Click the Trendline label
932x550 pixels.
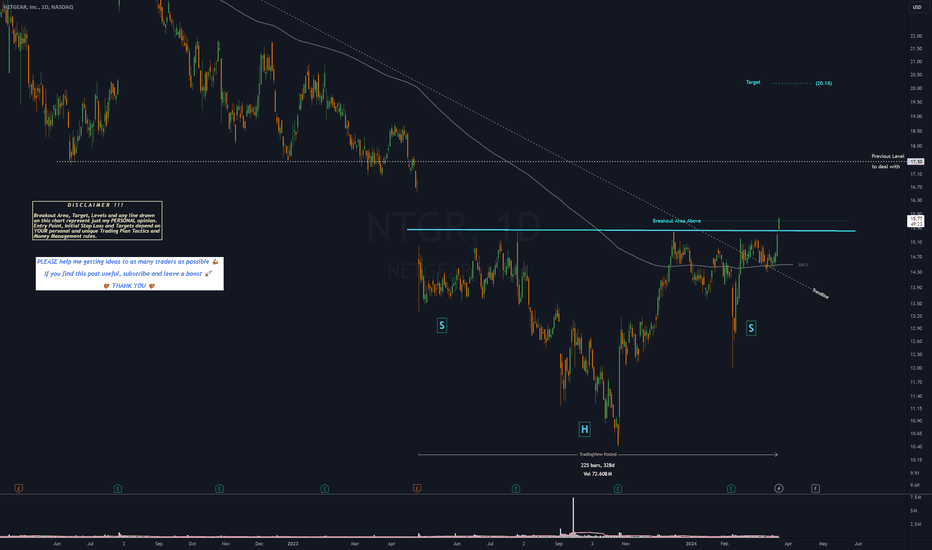click(x=820, y=294)
